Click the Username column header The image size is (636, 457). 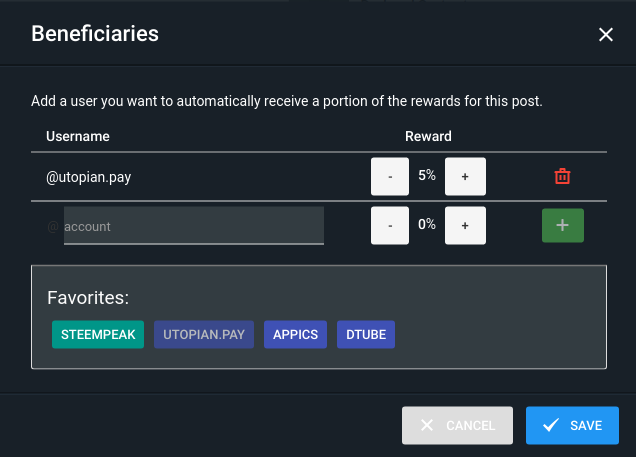(x=78, y=136)
